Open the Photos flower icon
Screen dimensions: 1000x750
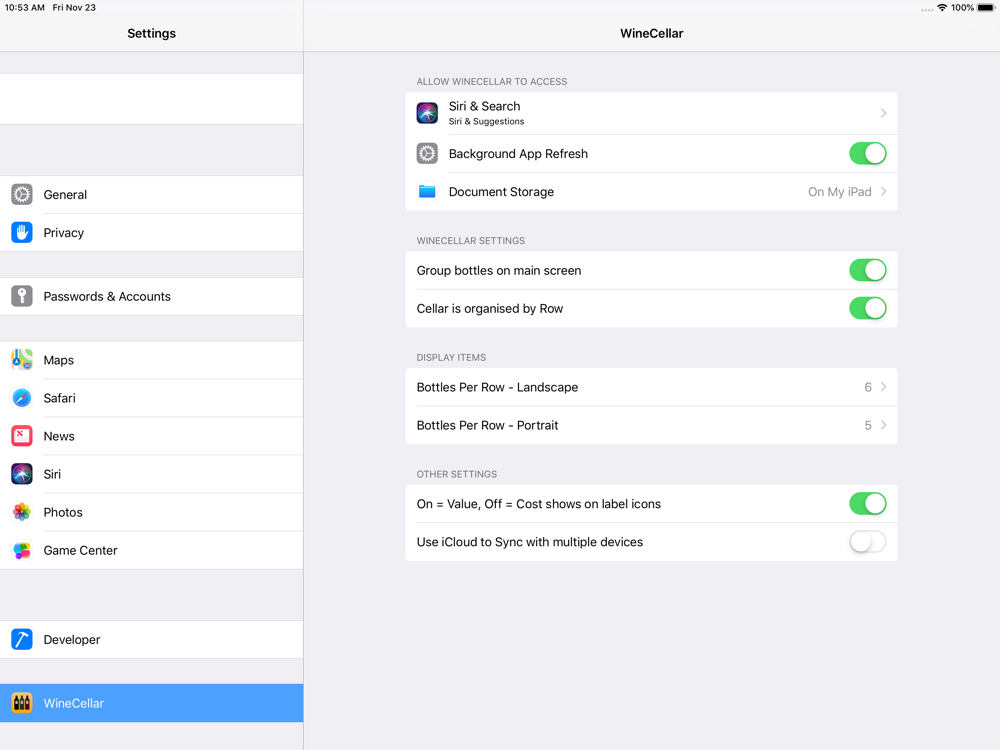[22, 512]
